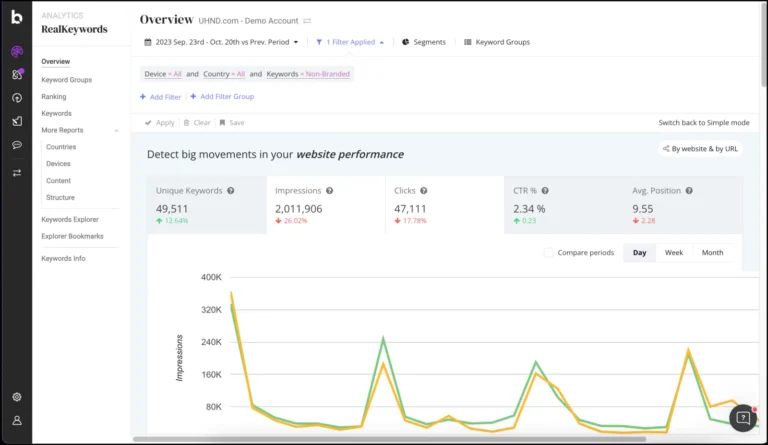Viewport: 768px width, 445px height.
Task: Click the bookmark Save icon
Action: (222, 122)
